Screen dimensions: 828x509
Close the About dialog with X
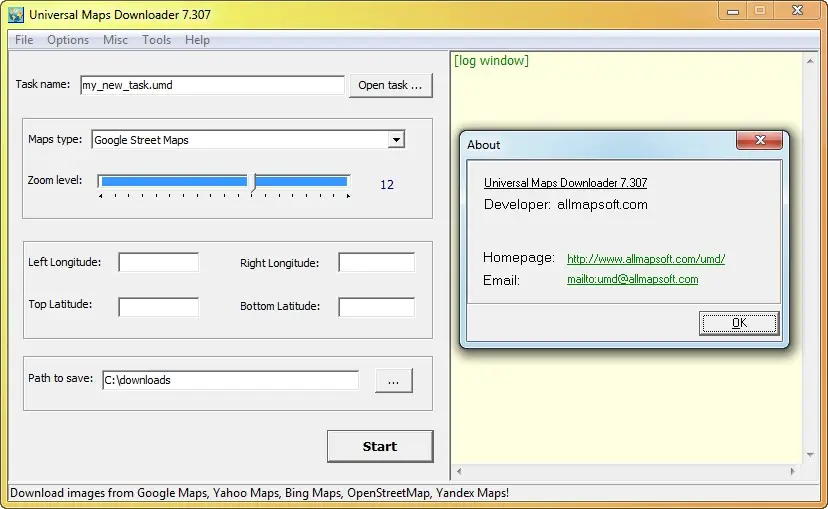(760, 140)
